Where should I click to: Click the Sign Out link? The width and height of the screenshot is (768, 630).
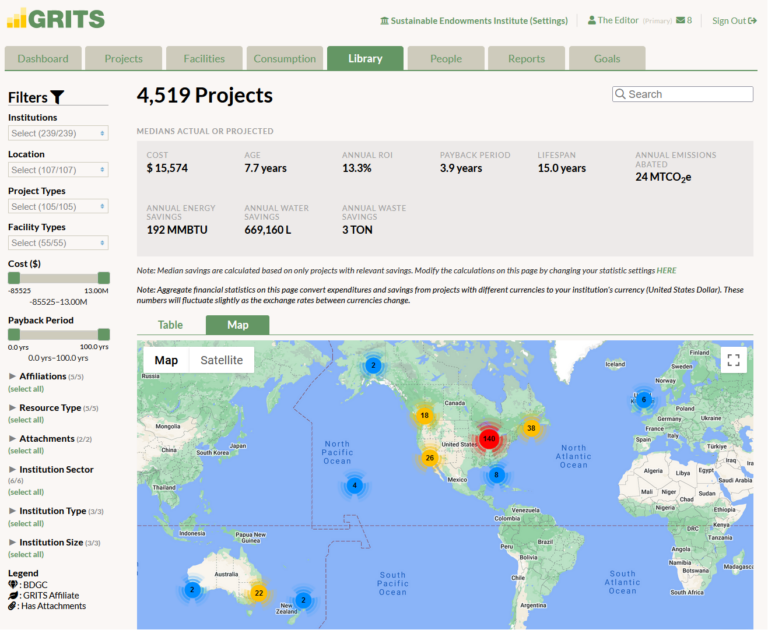tap(734, 20)
